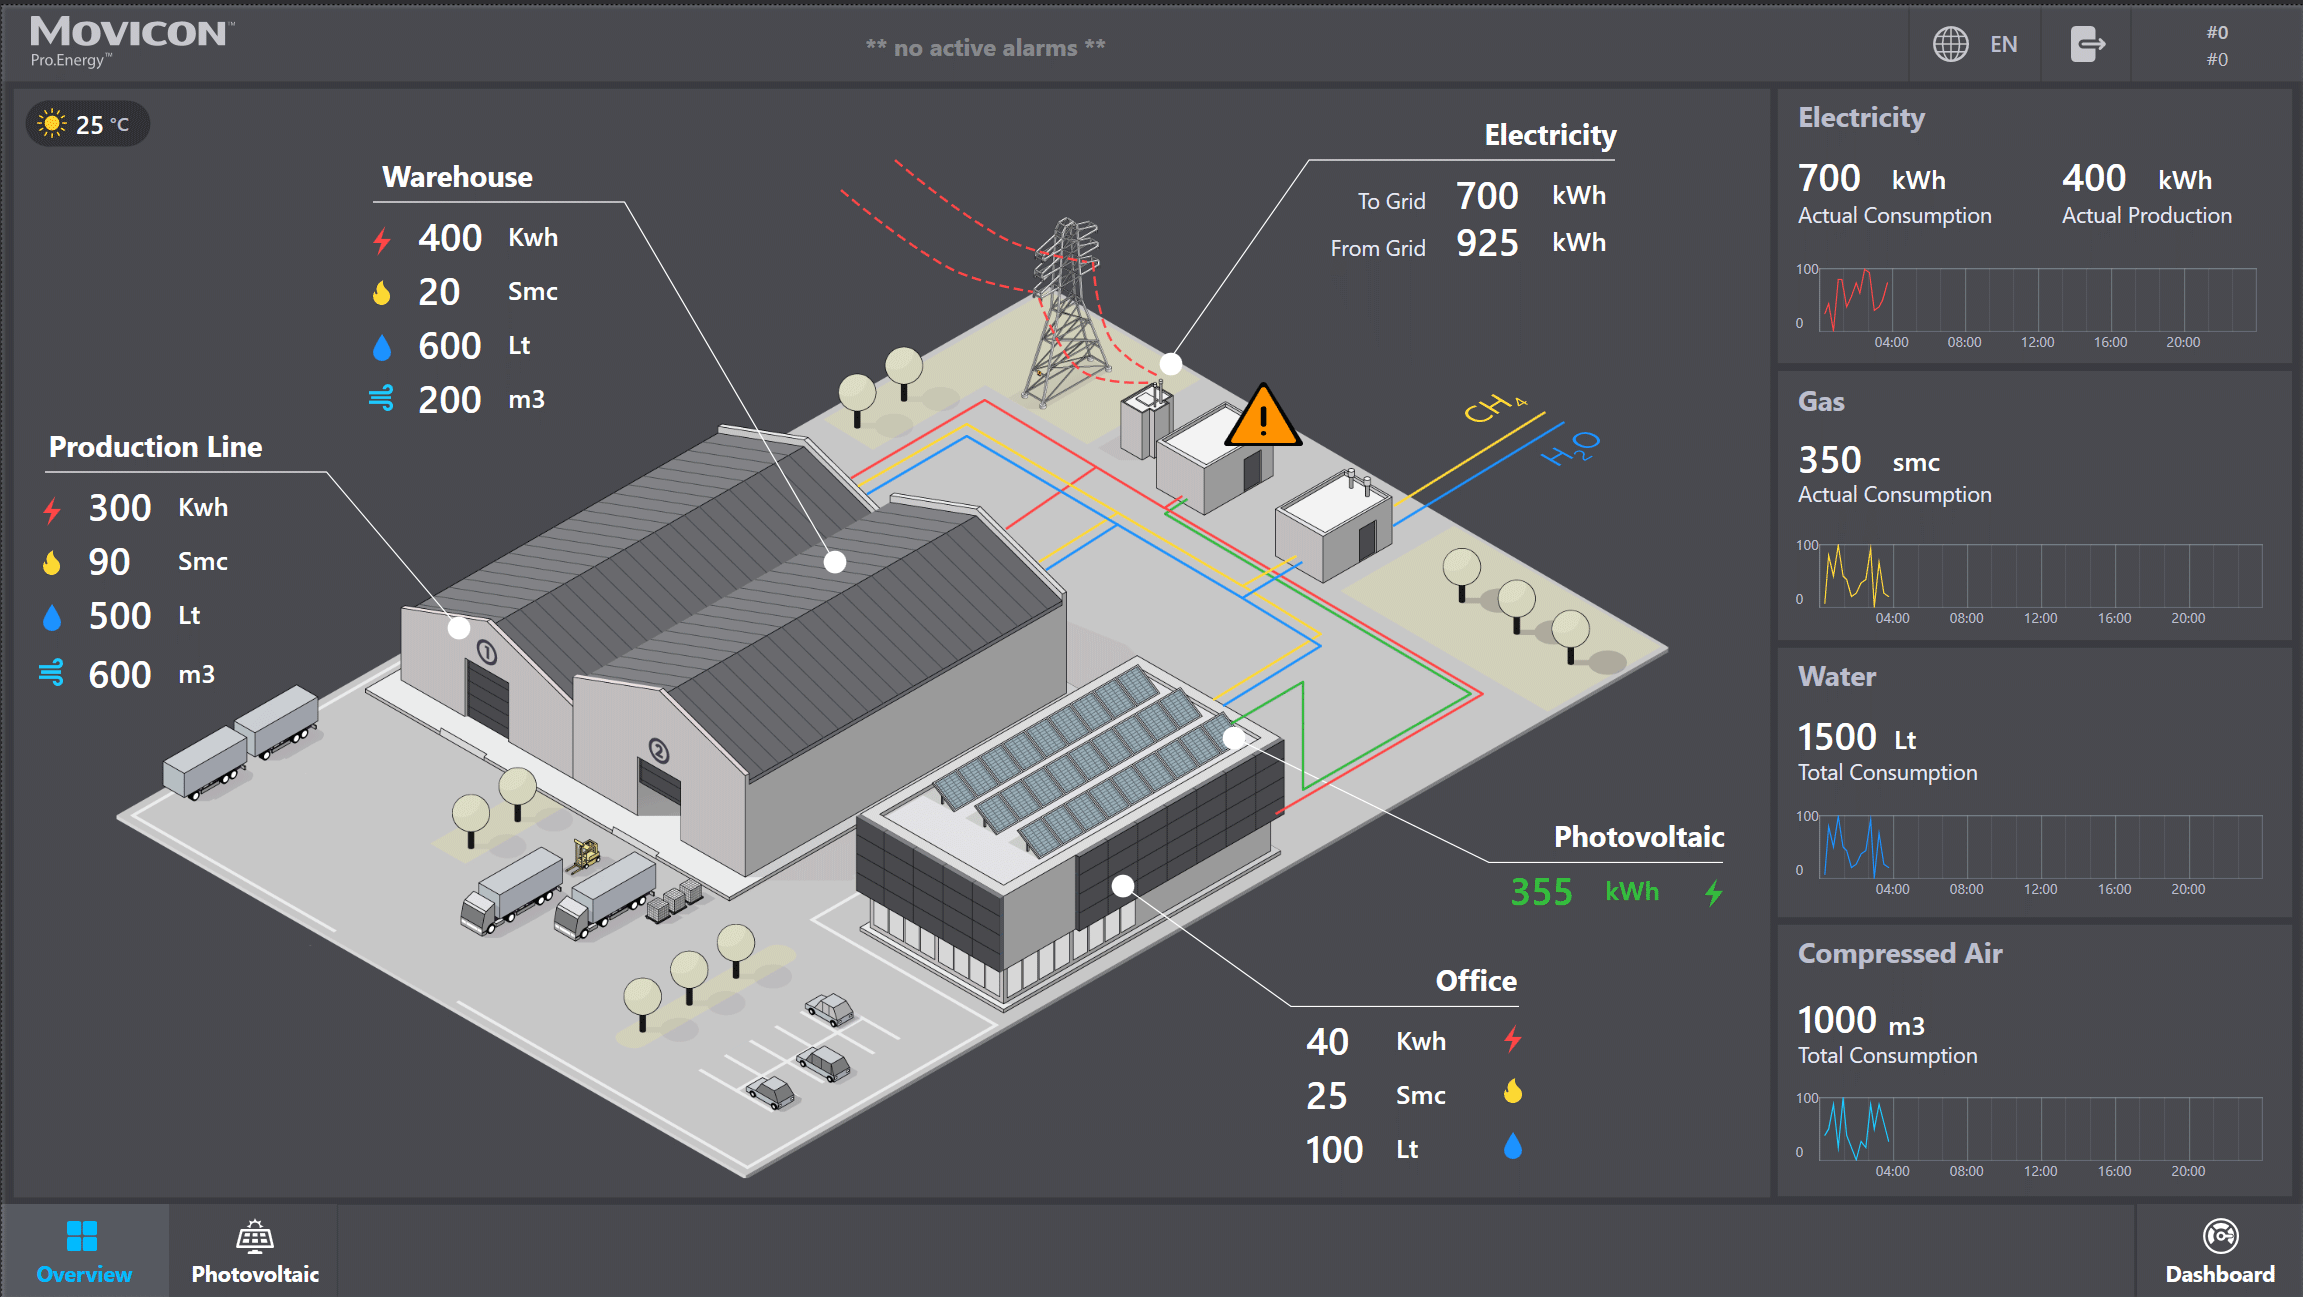
Task: Click the gas flame icon in Production Line
Action: (49, 561)
